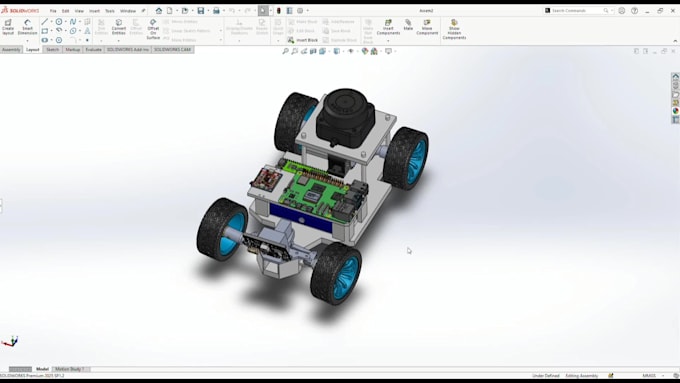Click Offset On Surface tool
Screen dimensions: 680x383
153,29
